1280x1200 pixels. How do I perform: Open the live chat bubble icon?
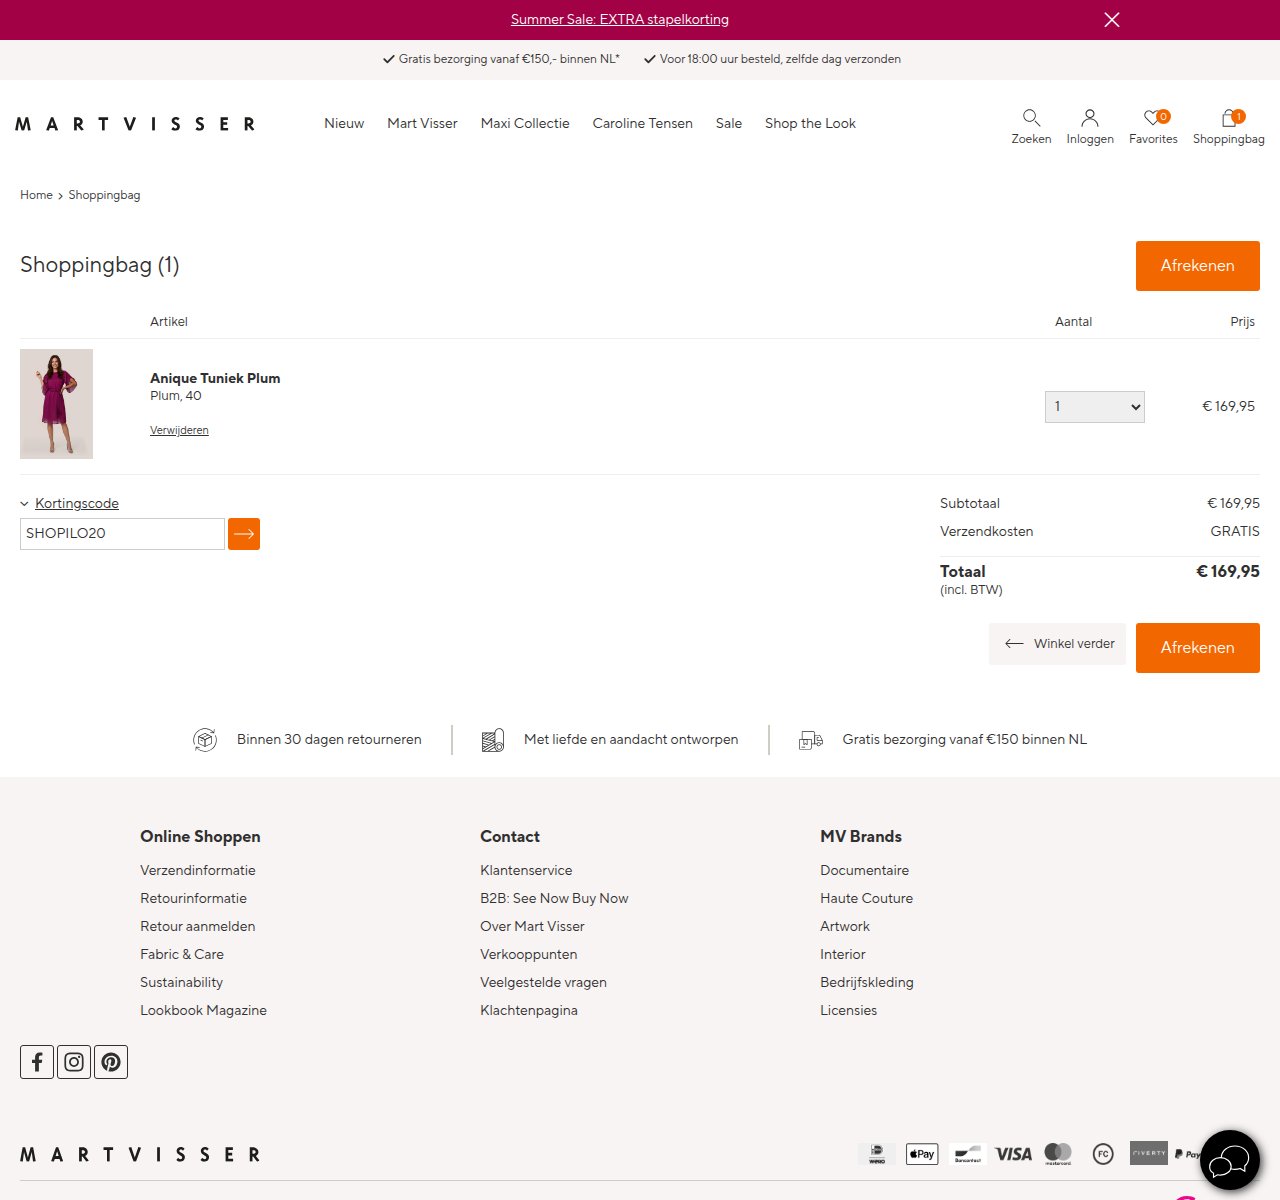1230,1160
